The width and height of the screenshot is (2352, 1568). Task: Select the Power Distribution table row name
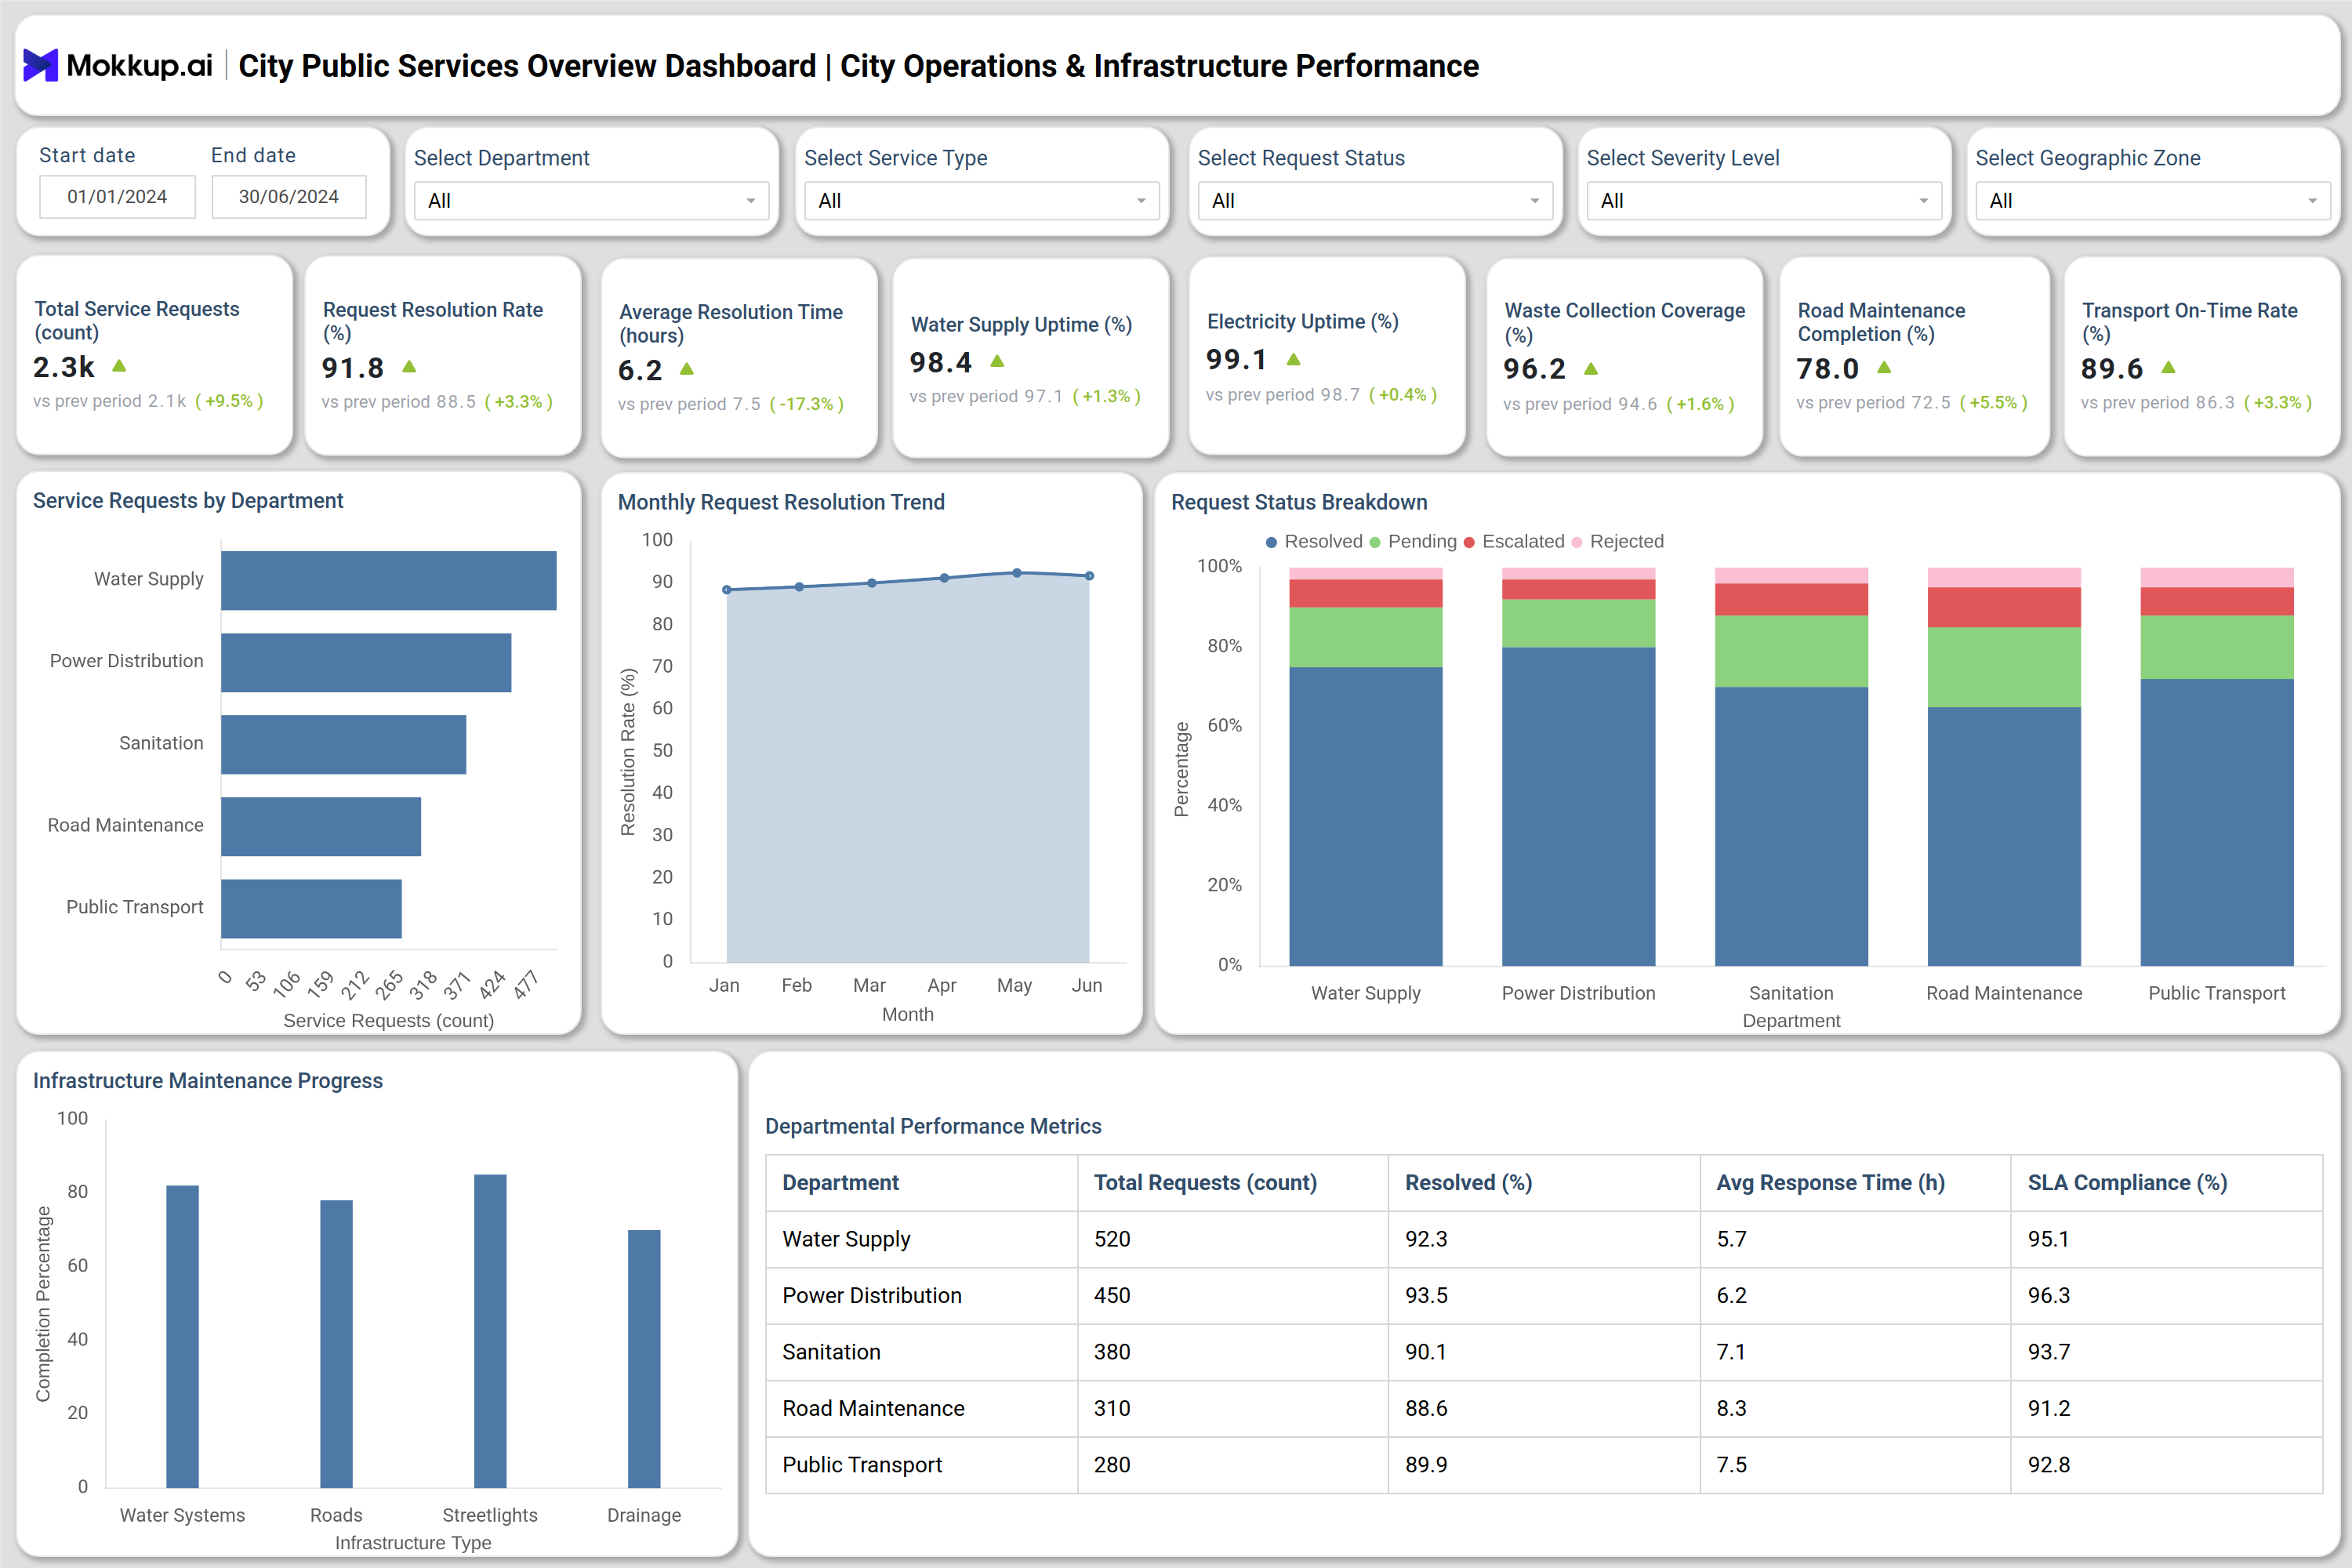coord(872,1296)
